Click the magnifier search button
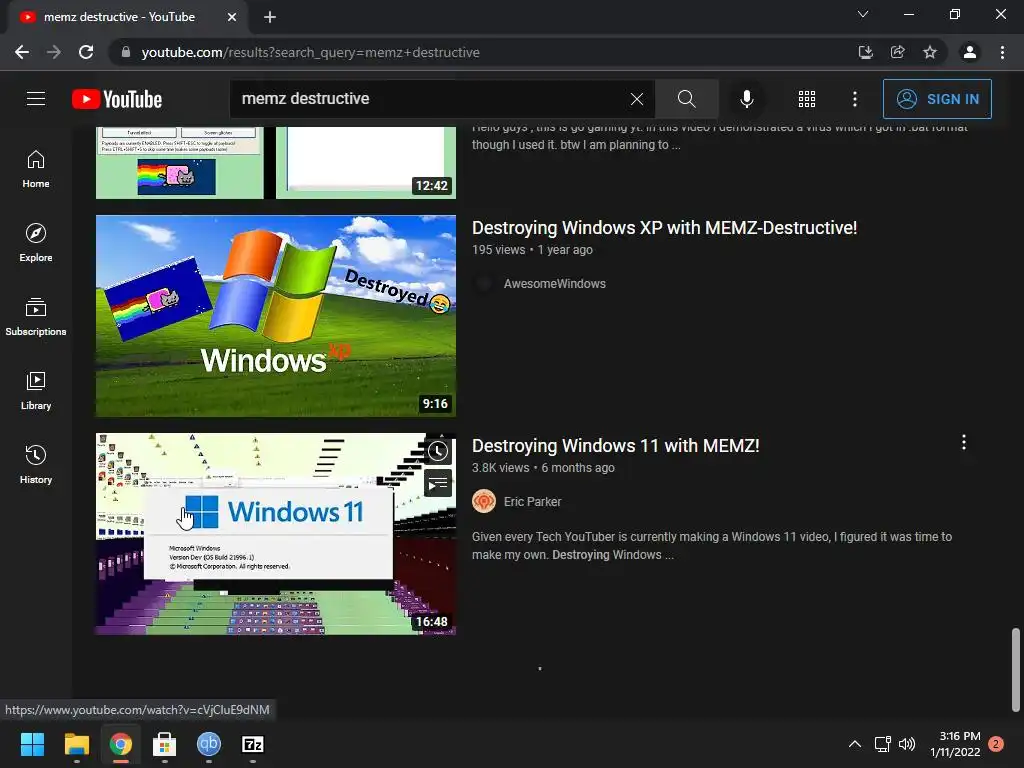The image size is (1024, 768). pyautogui.click(x=686, y=99)
